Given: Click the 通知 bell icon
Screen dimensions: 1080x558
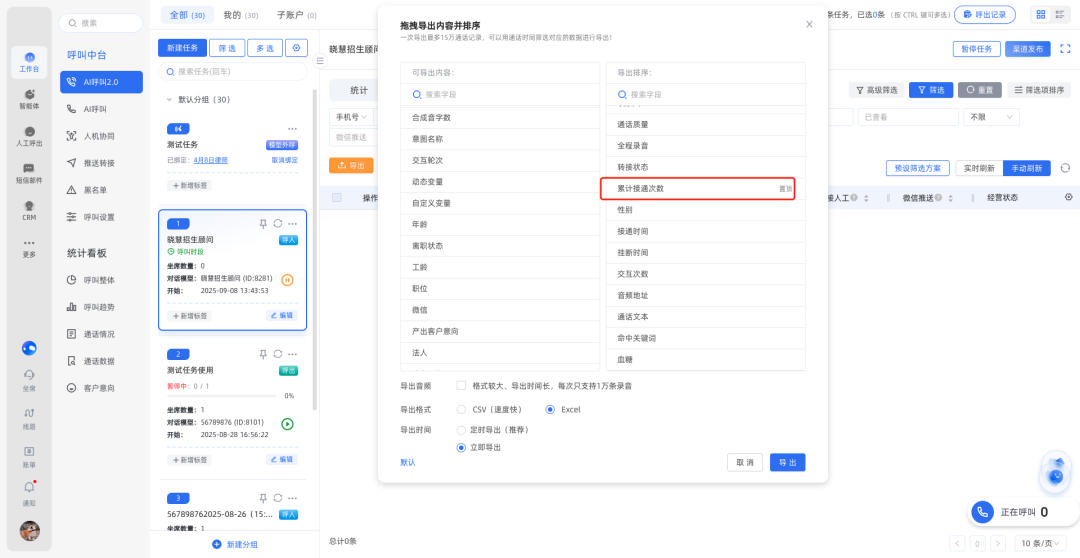Looking at the screenshot, I should (x=29, y=490).
